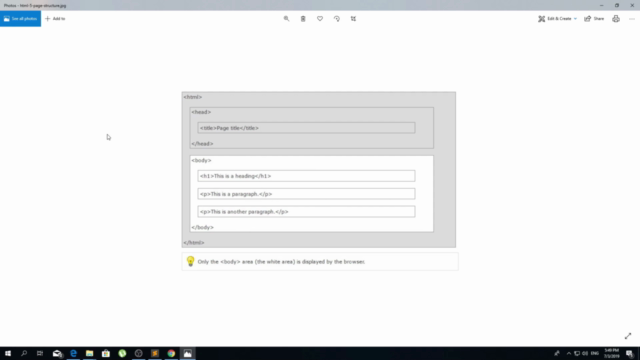Image resolution: width=640 pixels, height=360 pixels.
Task: Click the Share button
Action: click(x=594, y=19)
